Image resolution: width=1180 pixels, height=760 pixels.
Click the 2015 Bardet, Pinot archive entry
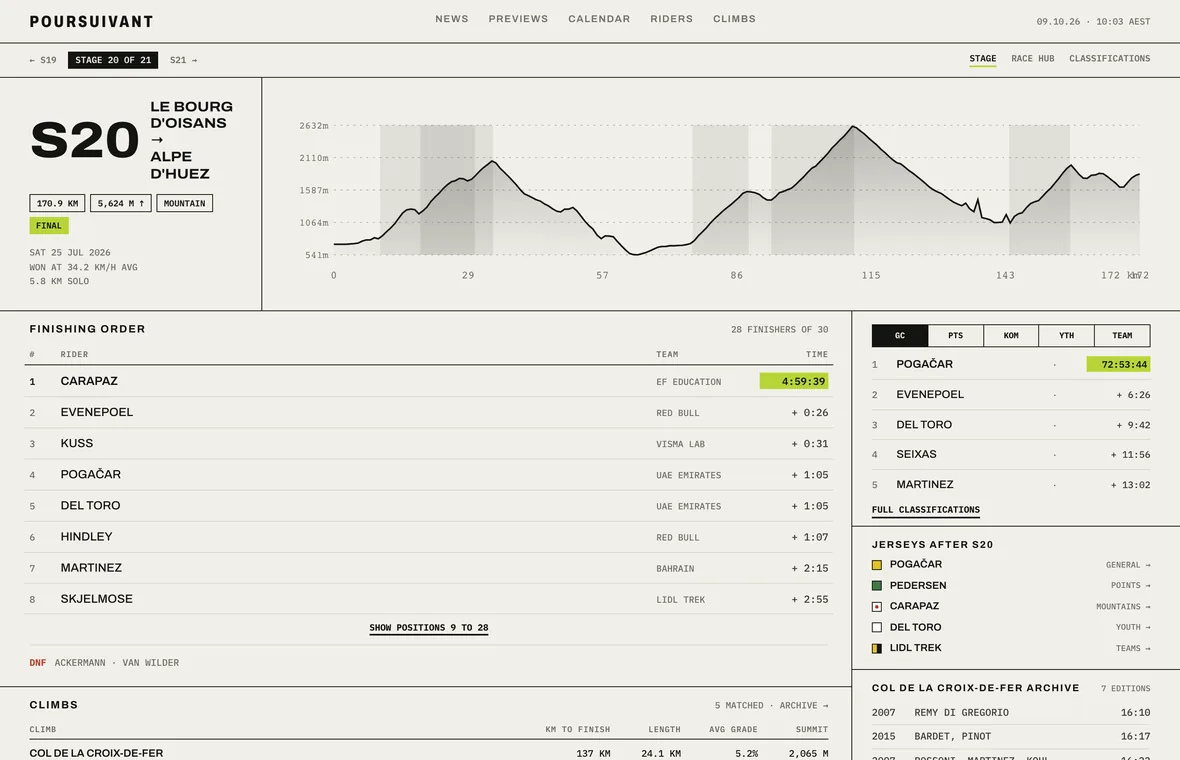(1011, 737)
